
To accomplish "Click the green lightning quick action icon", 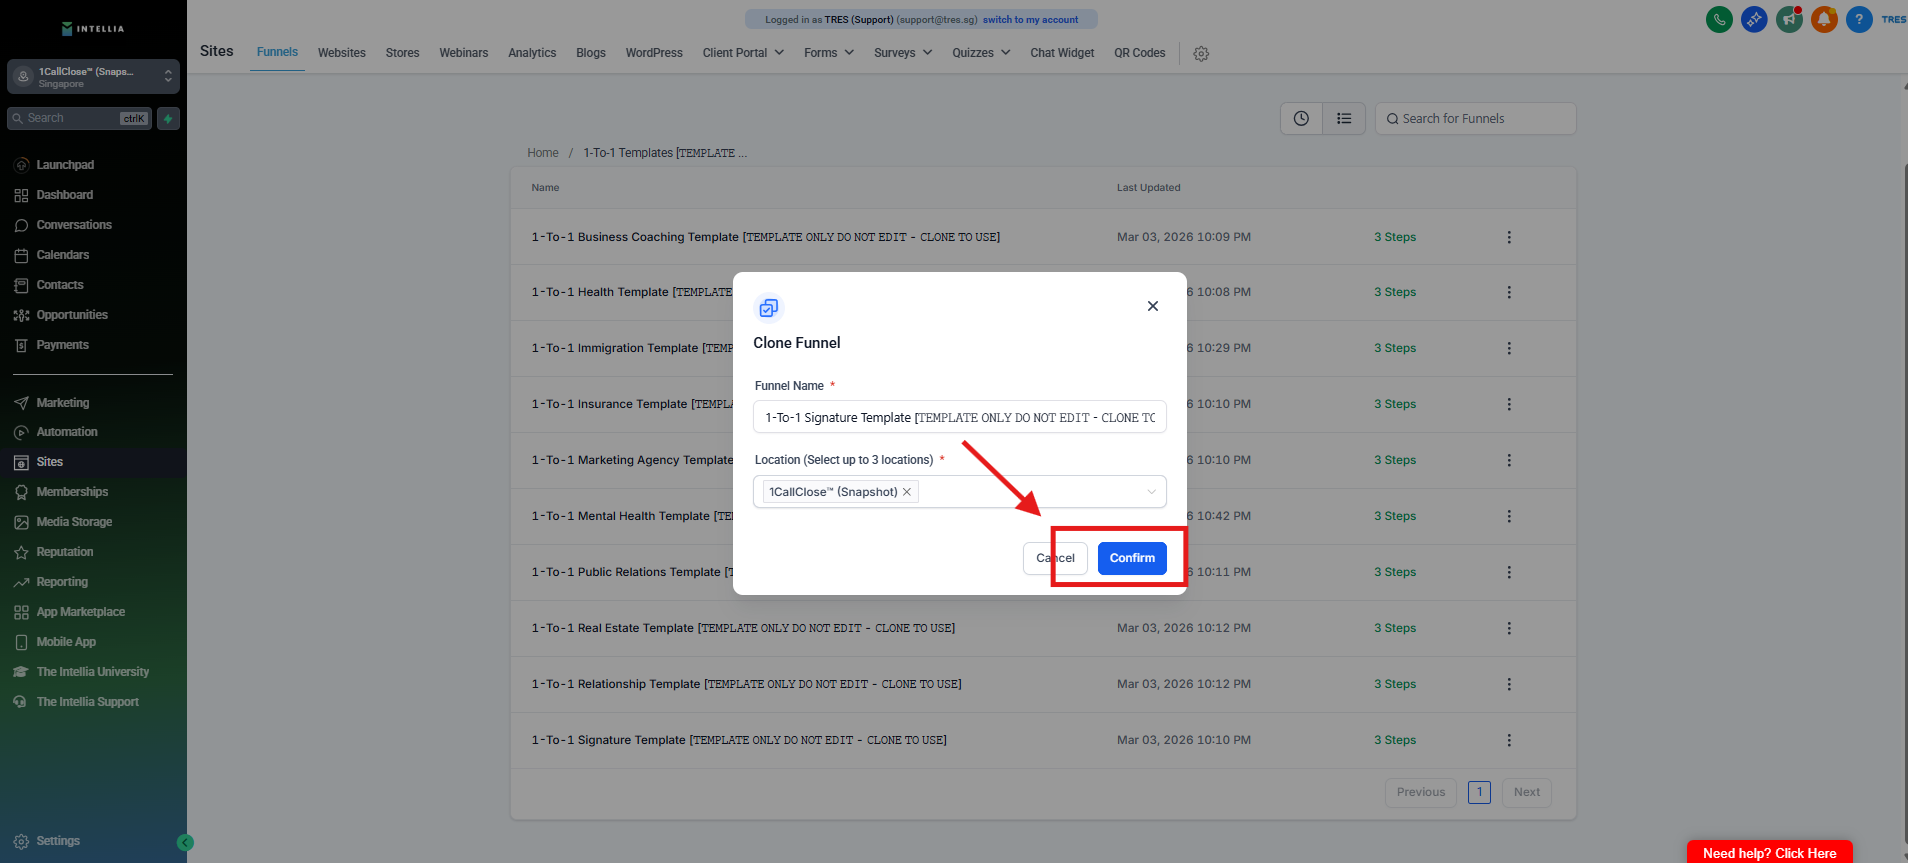I will [x=168, y=118].
